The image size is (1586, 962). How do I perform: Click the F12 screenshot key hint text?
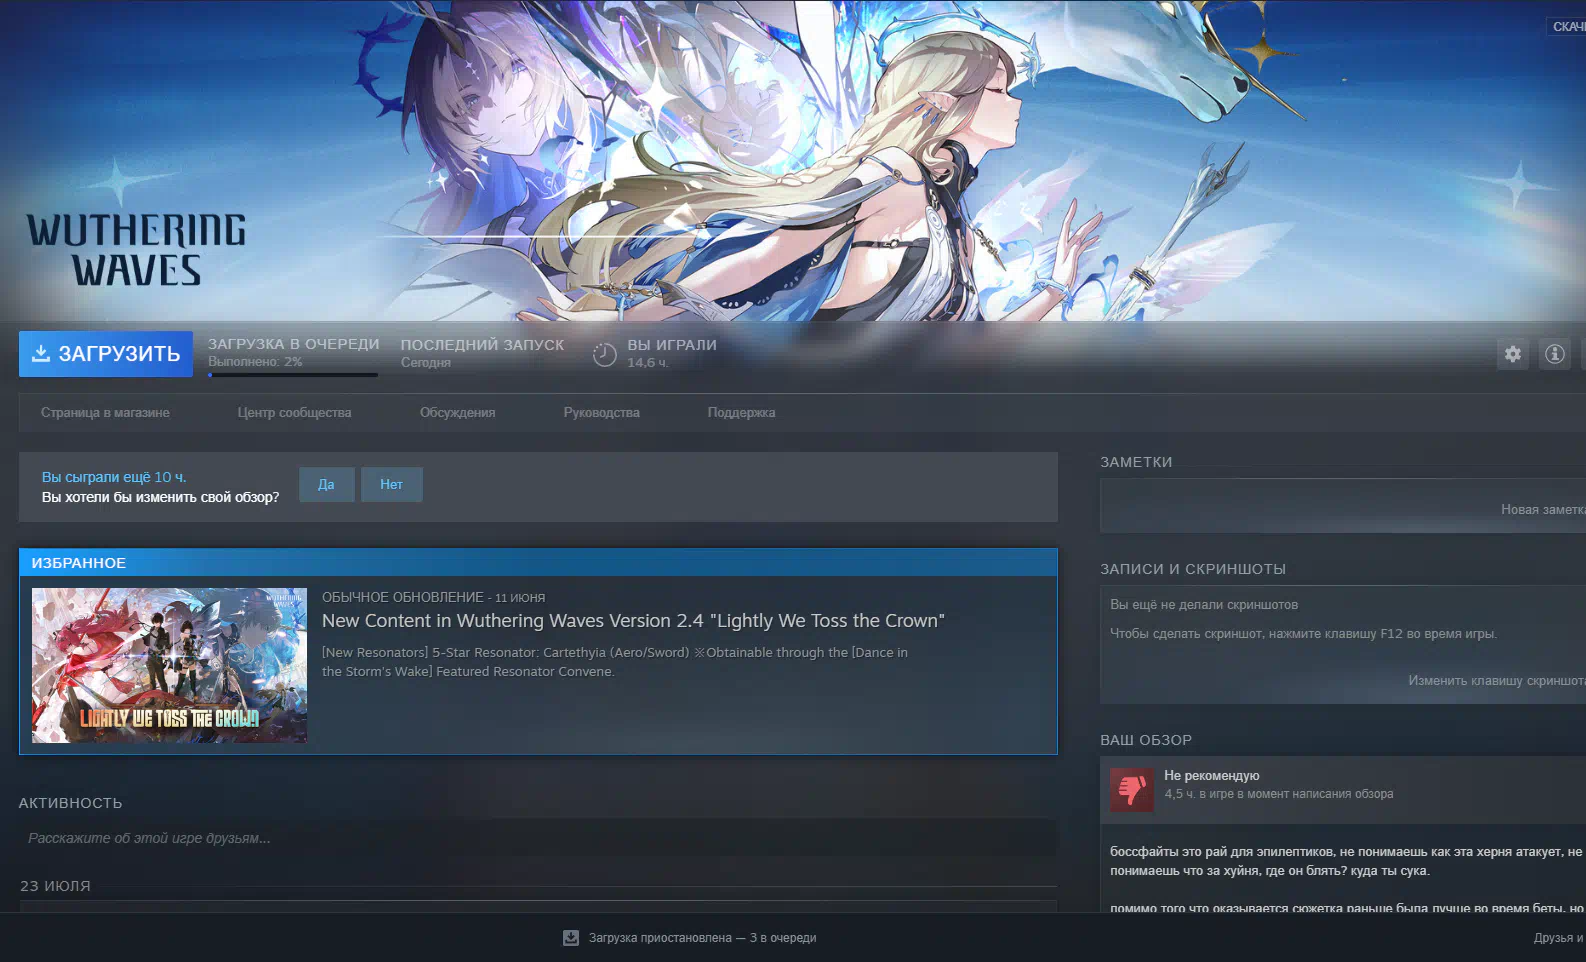coord(1303,633)
